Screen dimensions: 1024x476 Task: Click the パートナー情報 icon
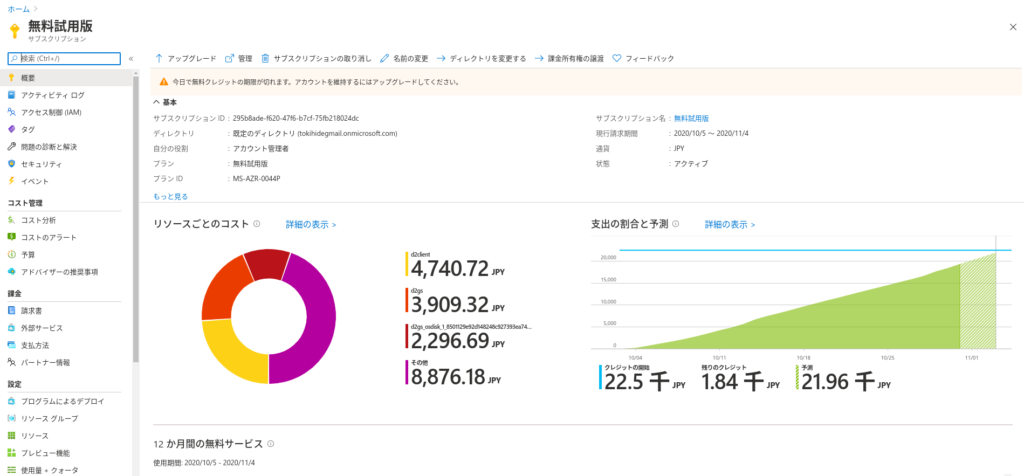coord(12,362)
